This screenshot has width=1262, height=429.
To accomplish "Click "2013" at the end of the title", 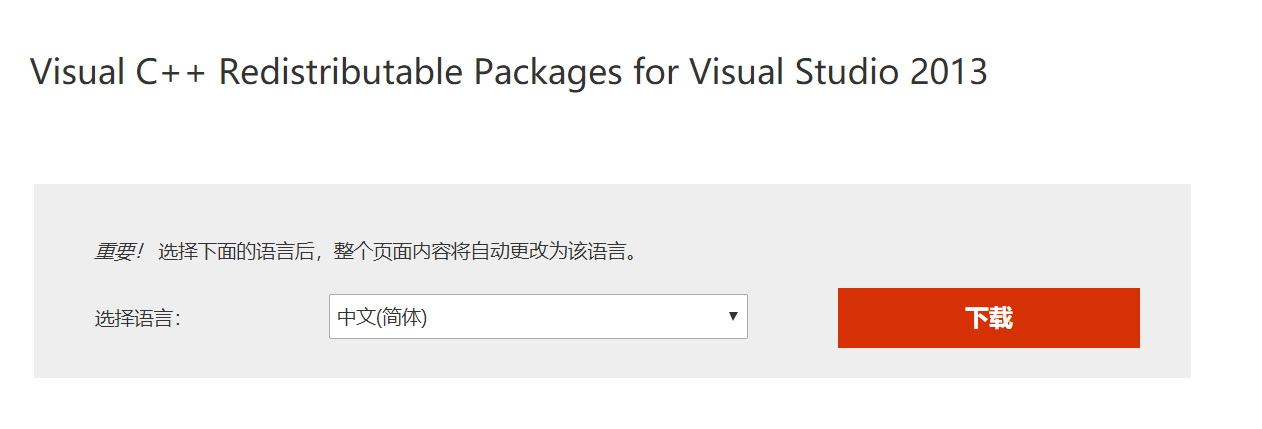I will [x=948, y=72].
